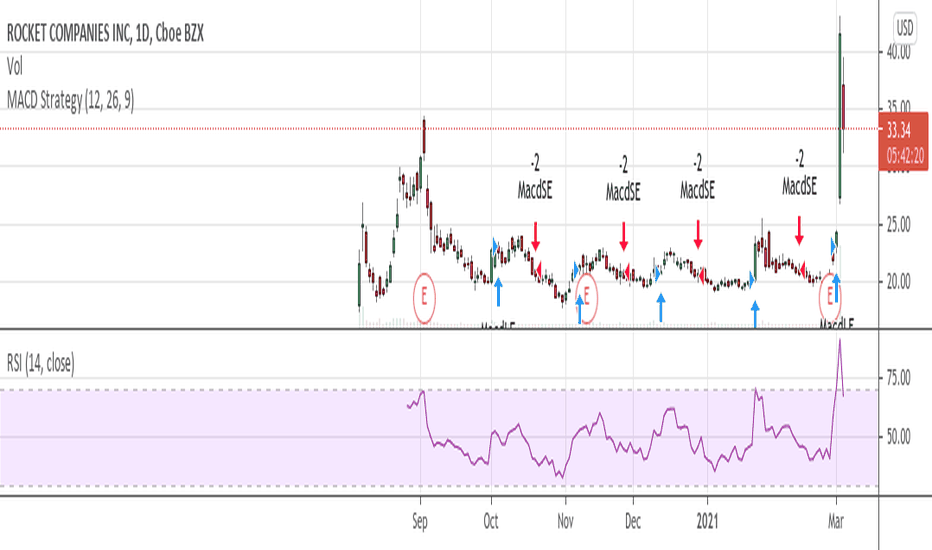Select the blue long-entry arrow in mid-December
932x550 pixels.
pos(660,308)
